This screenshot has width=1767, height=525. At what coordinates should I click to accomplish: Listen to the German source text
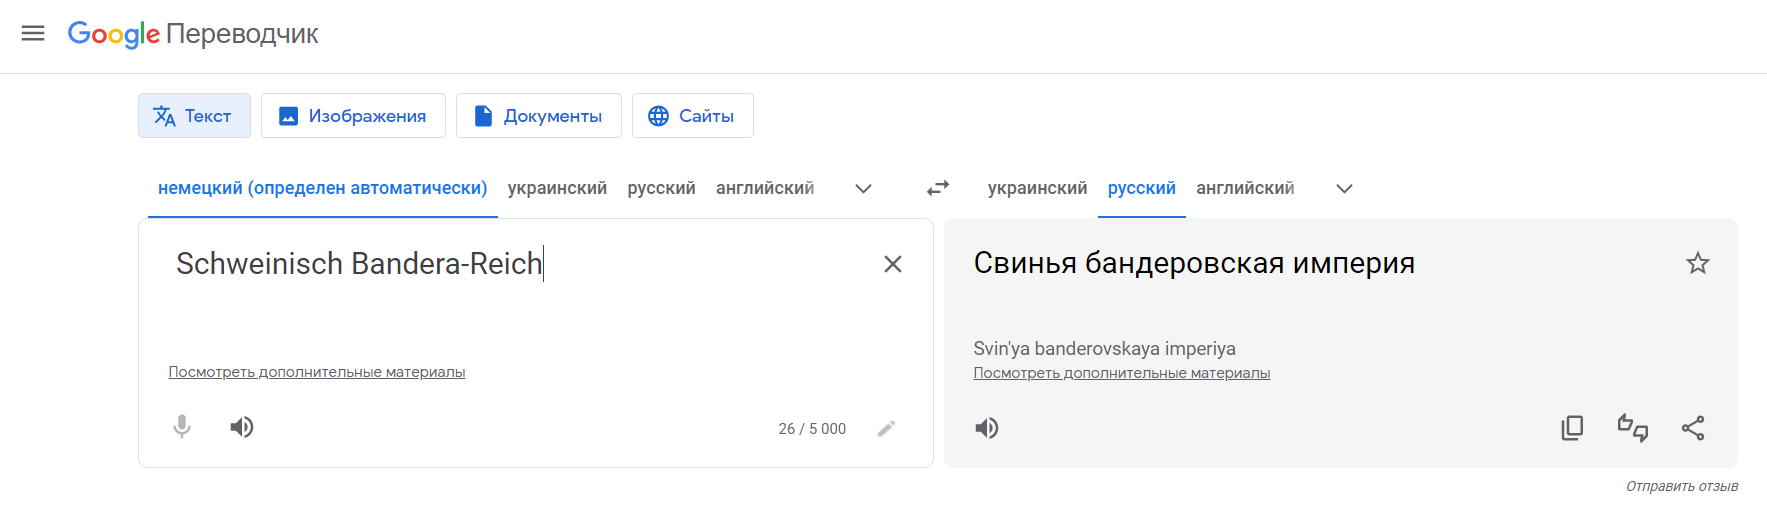[x=242, y=427]
